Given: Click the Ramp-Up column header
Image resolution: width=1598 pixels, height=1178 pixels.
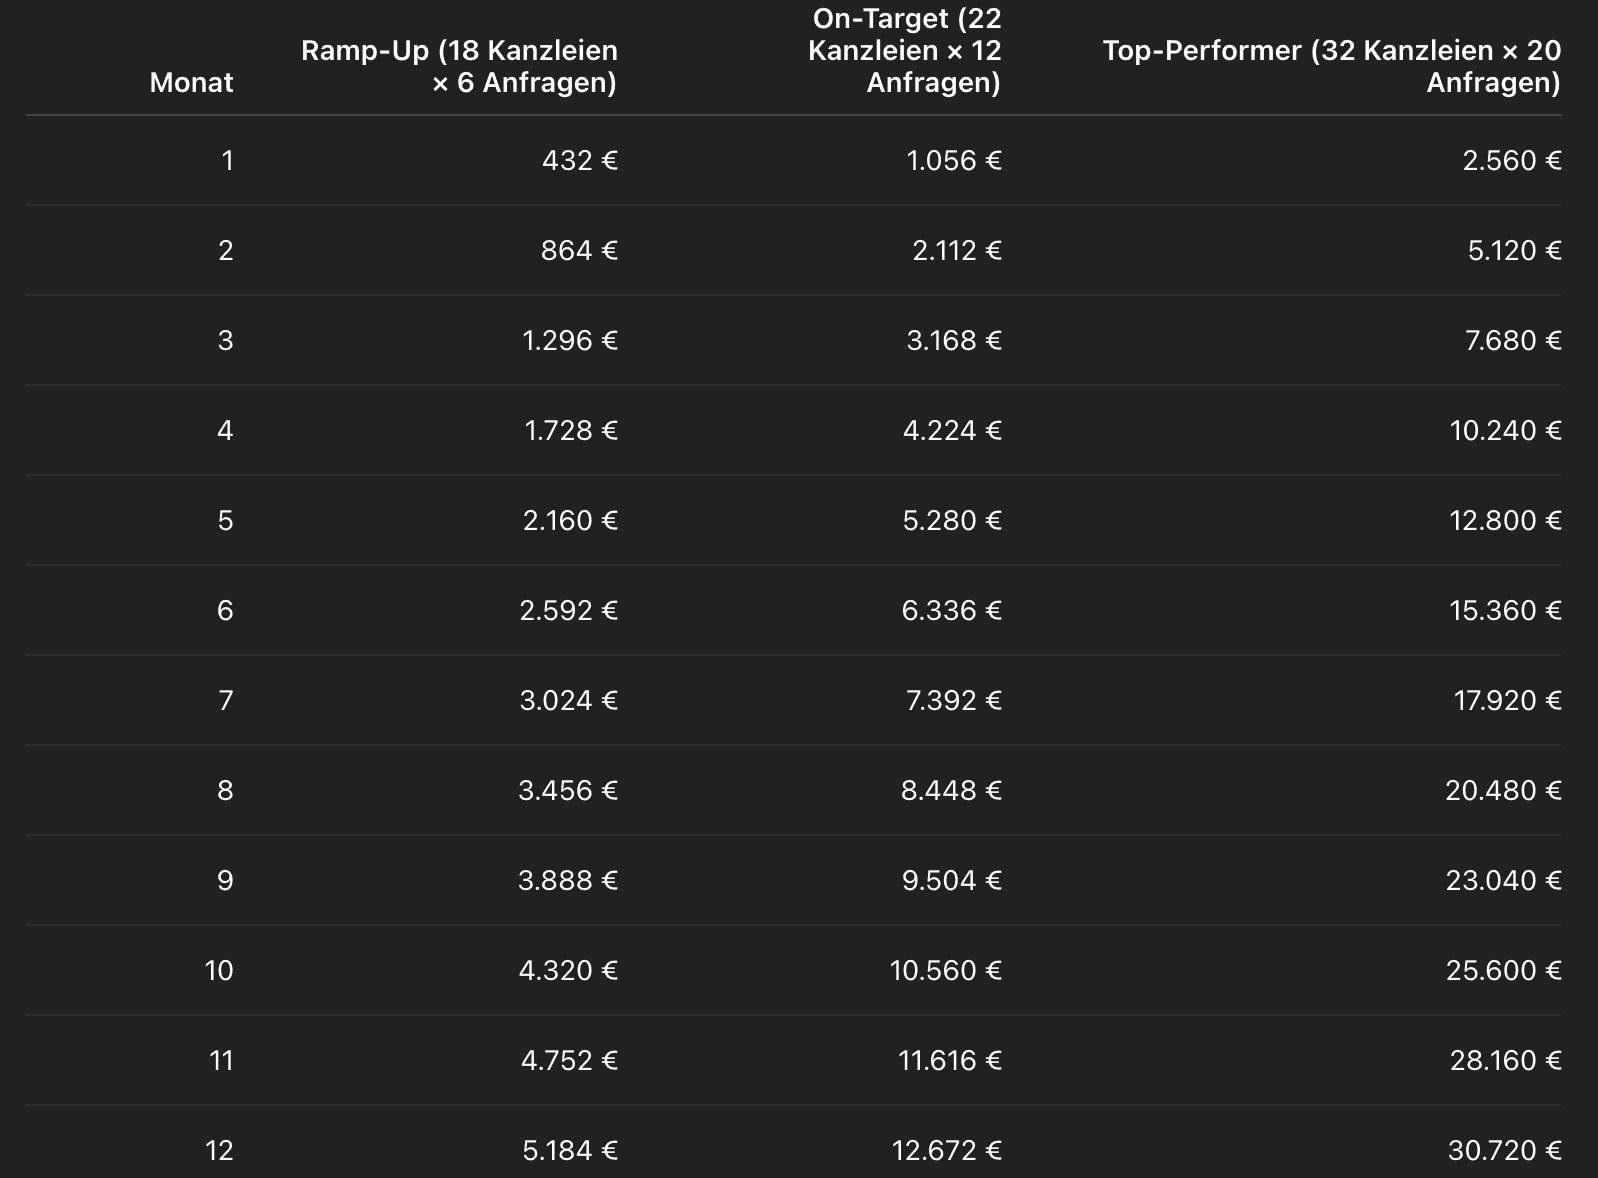Looking at the screenshot, I should 459,66.
